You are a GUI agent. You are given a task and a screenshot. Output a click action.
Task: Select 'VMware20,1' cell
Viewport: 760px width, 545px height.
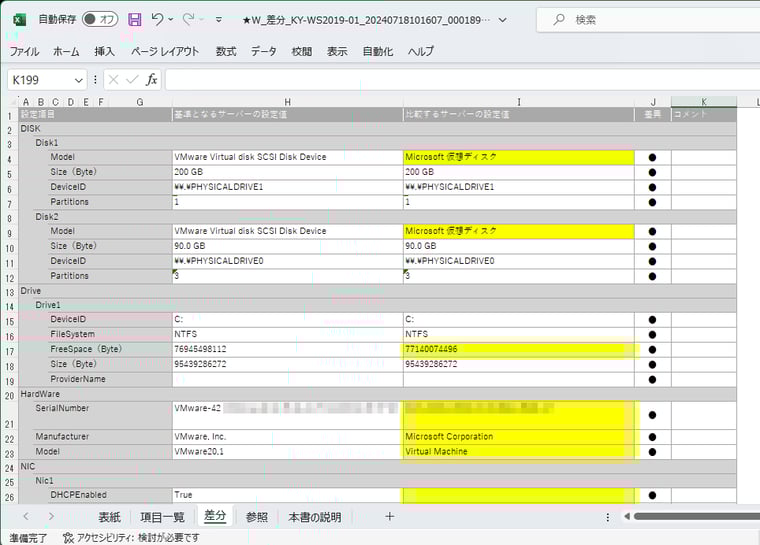287,452
